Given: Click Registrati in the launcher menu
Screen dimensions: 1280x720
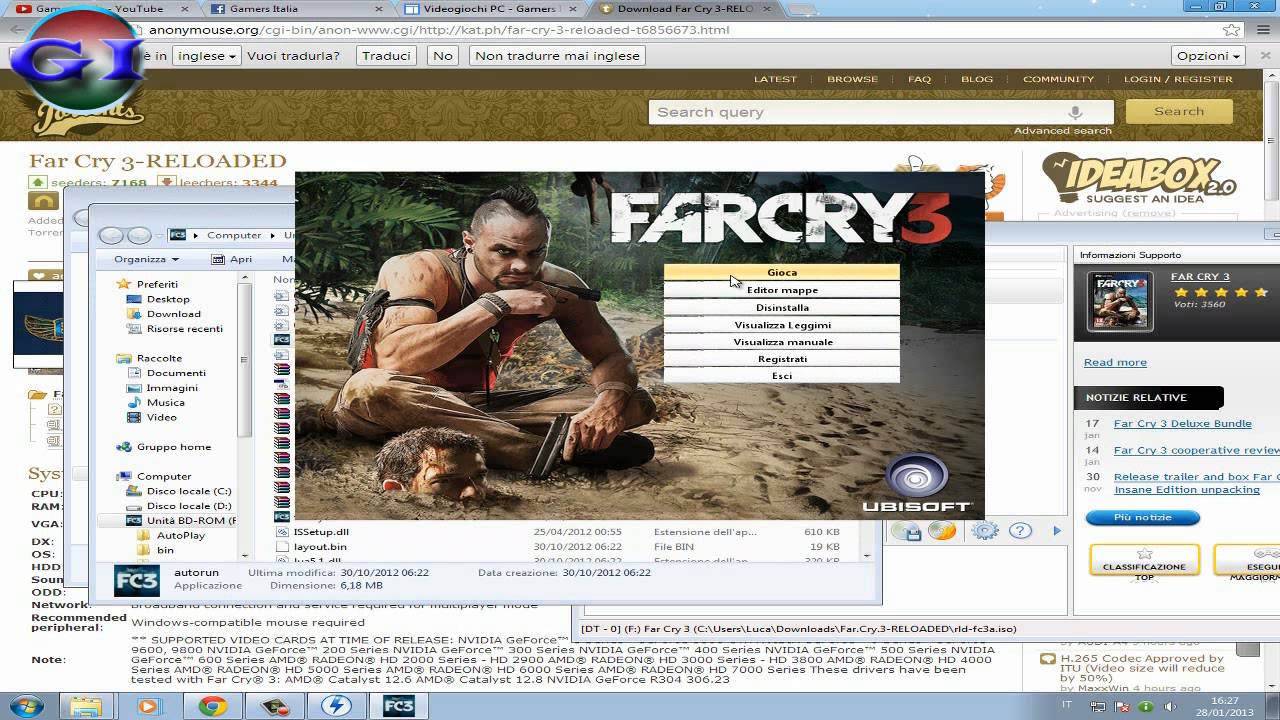Looking at the screenshot, I should pos(782,359).
